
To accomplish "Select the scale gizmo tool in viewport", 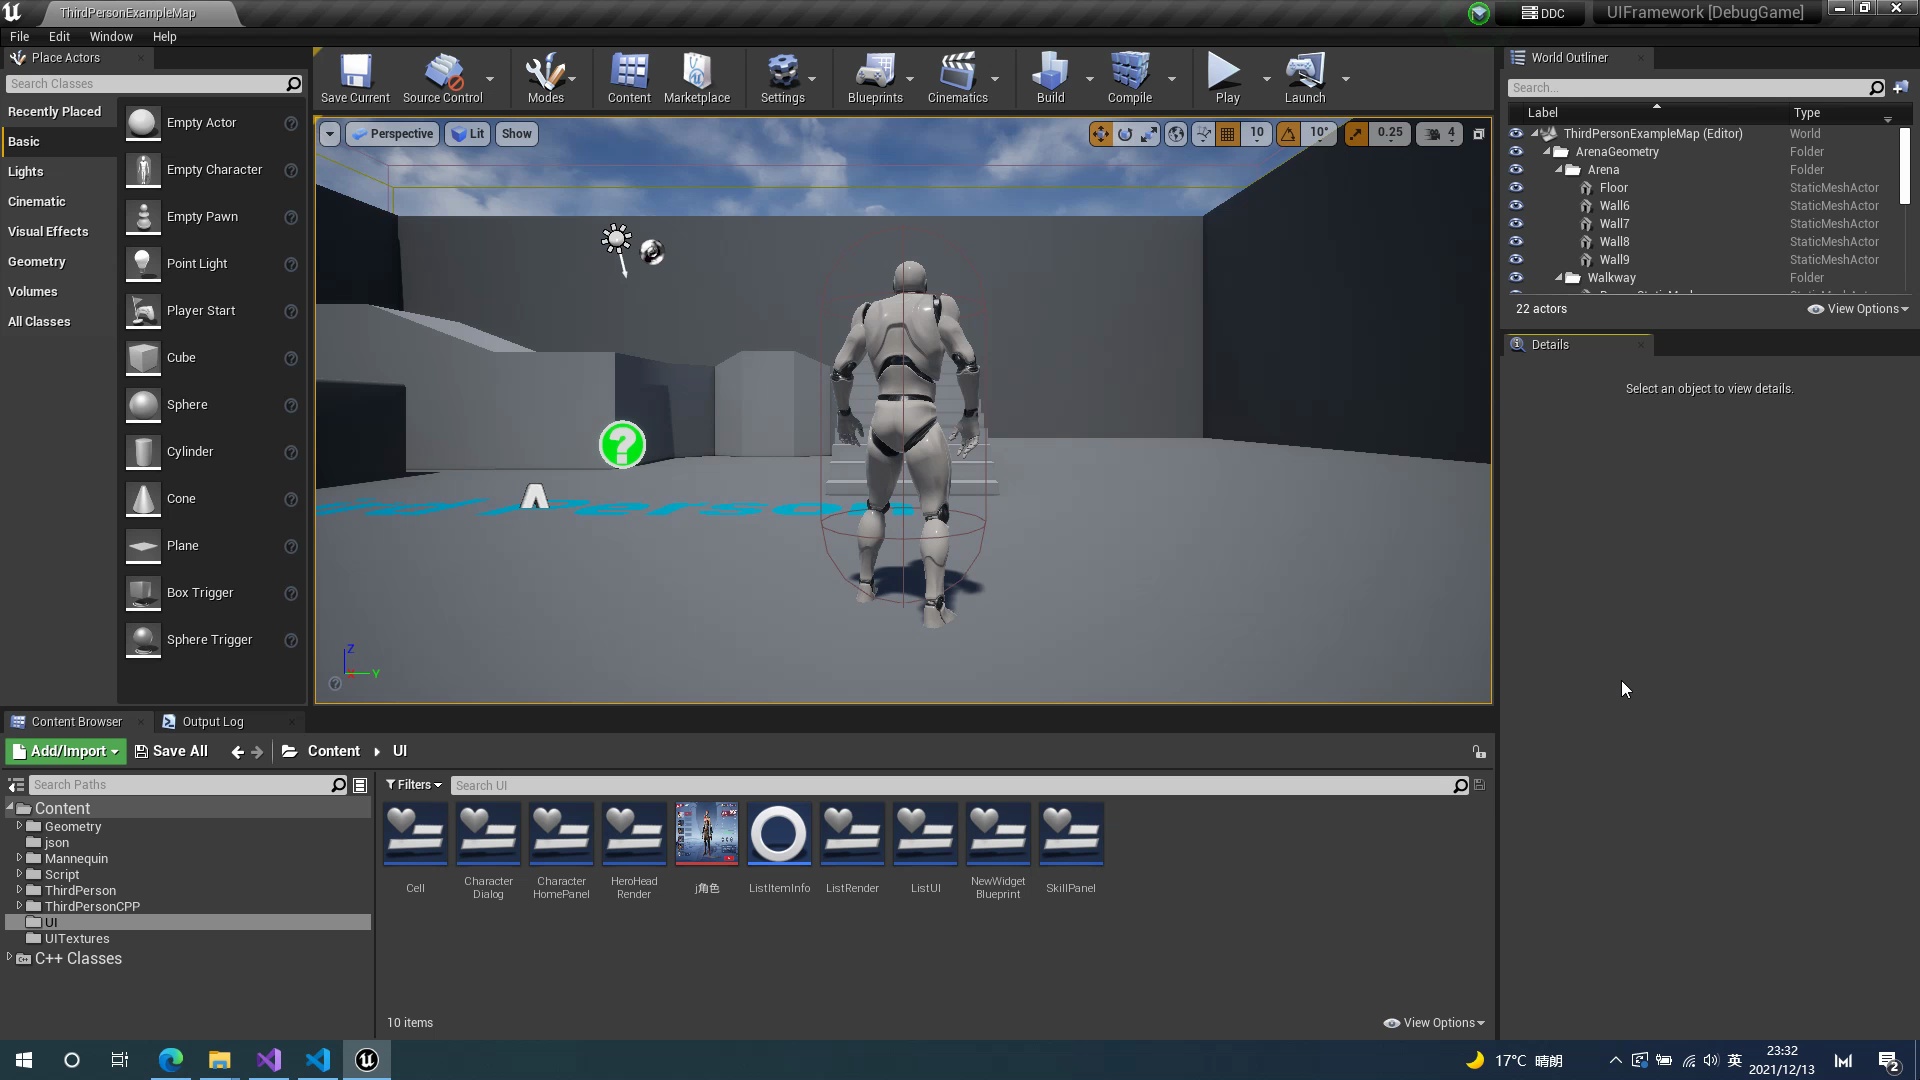I will click(x=1150, y=134).
